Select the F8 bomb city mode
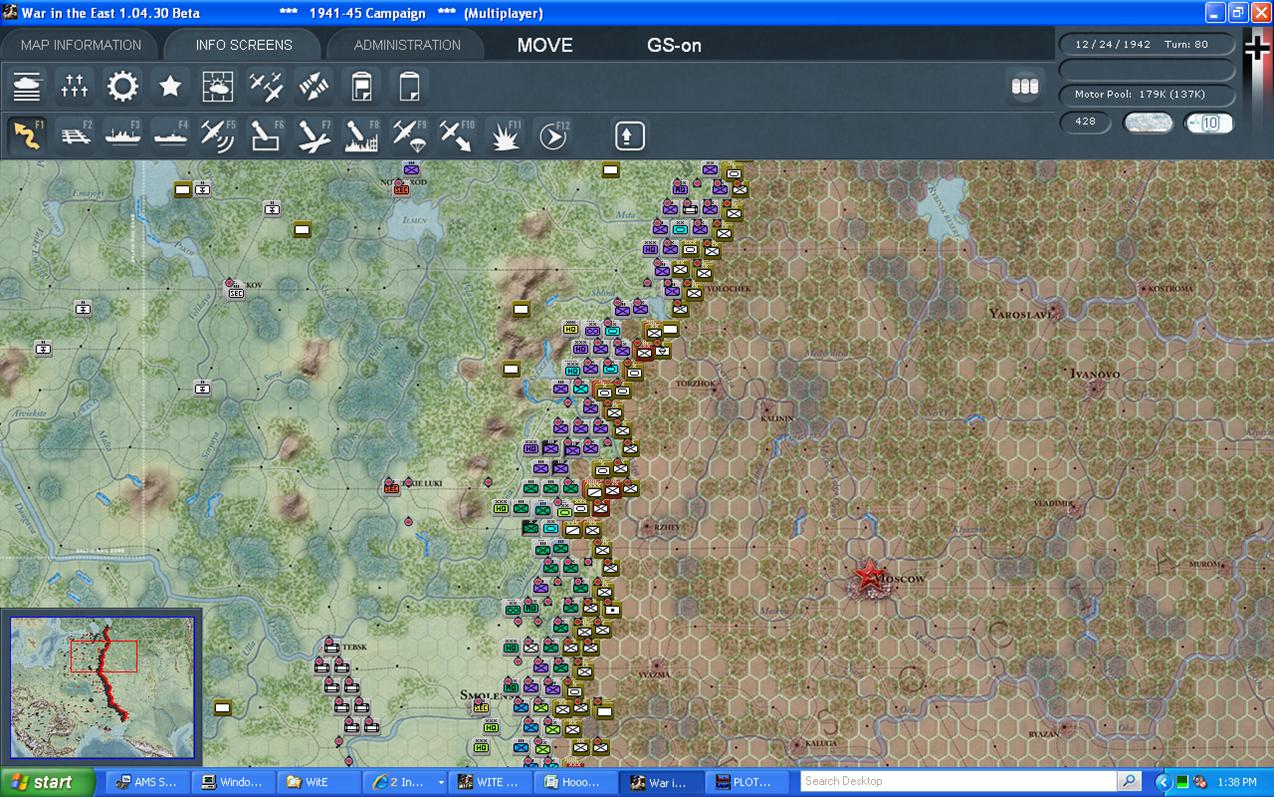This screenshot has width=1274, height=797. click(x=361, y=135)
